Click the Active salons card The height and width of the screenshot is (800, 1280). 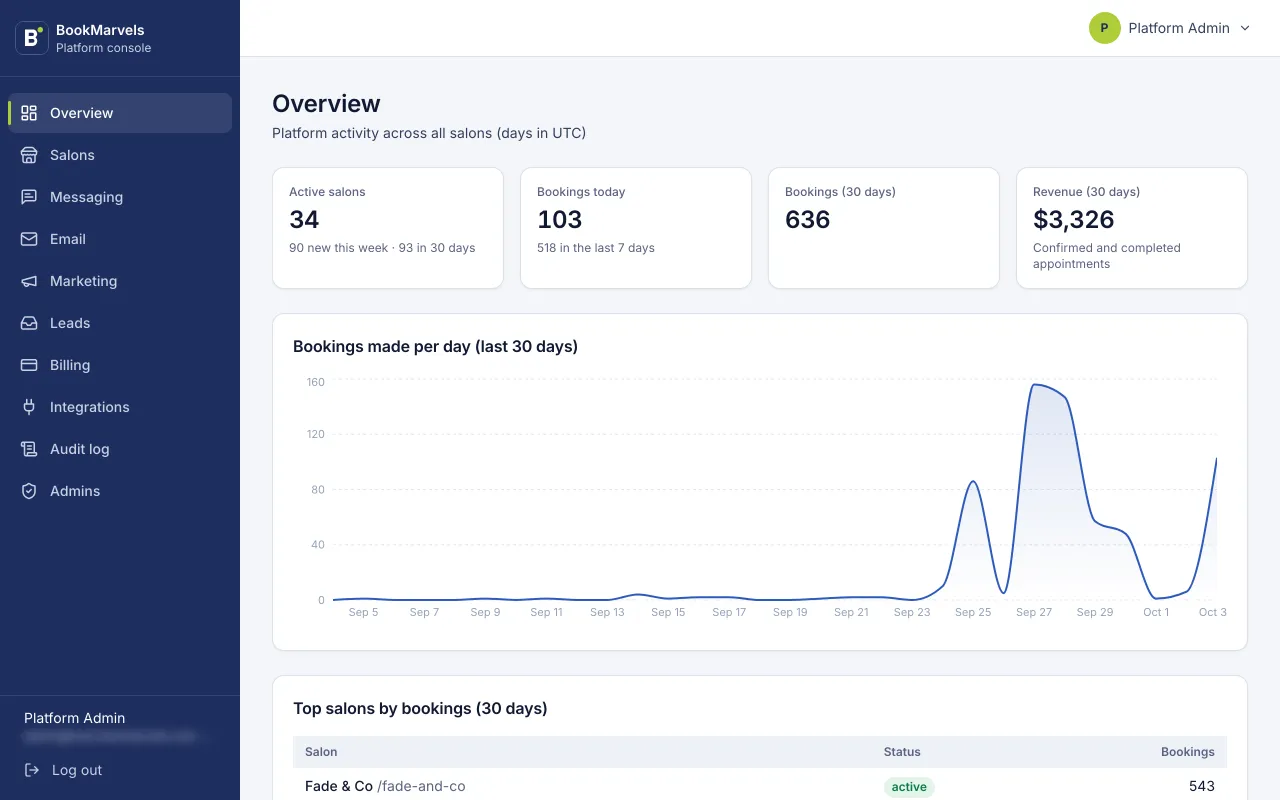pyautogui.click(x=388, y=228)
